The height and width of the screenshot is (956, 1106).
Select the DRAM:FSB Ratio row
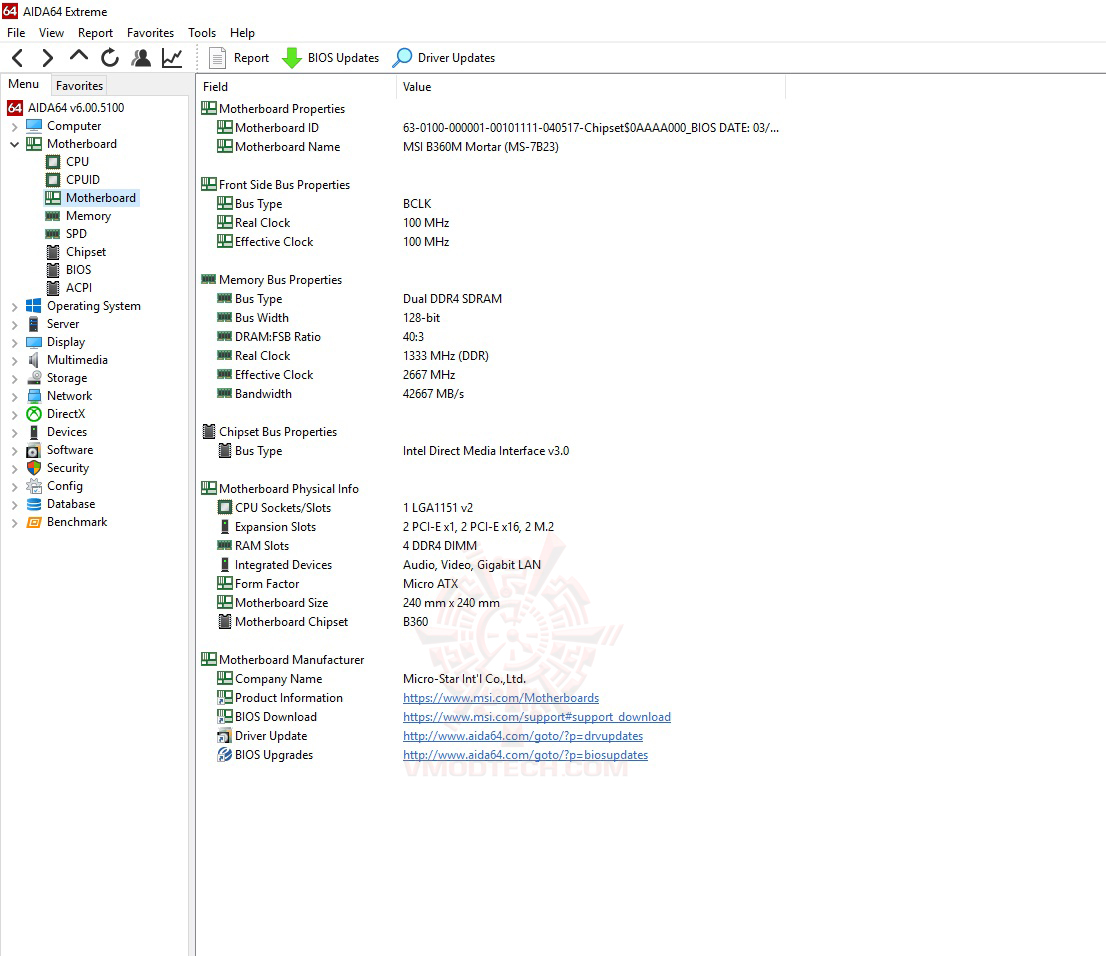click(x=490, y=337)
